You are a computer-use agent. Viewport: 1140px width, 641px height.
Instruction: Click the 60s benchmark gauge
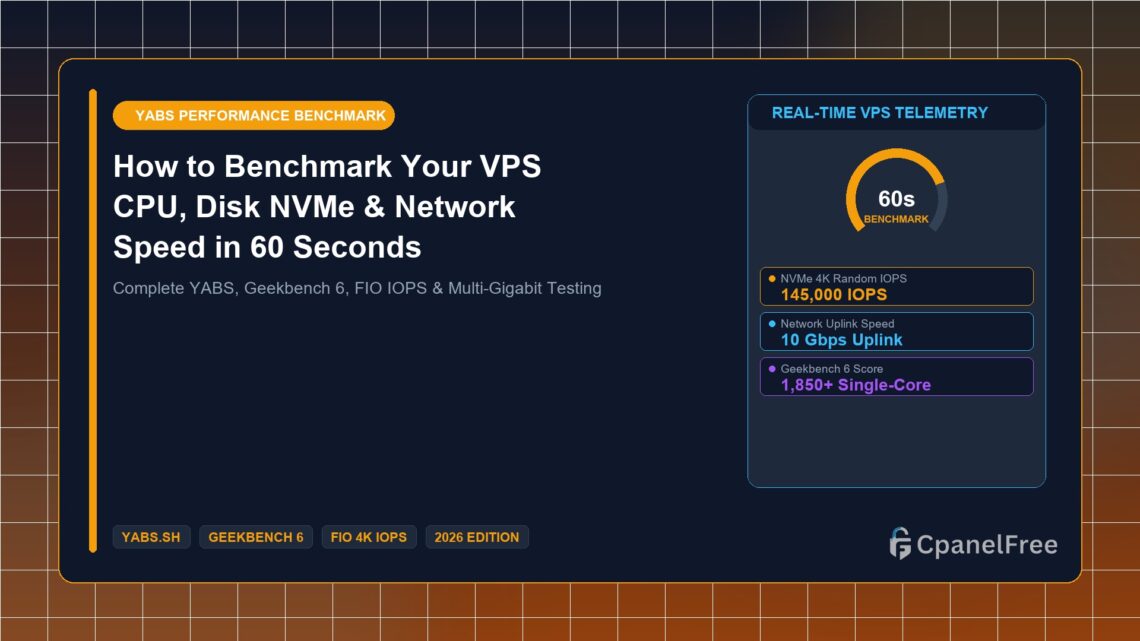click(896, 191)
